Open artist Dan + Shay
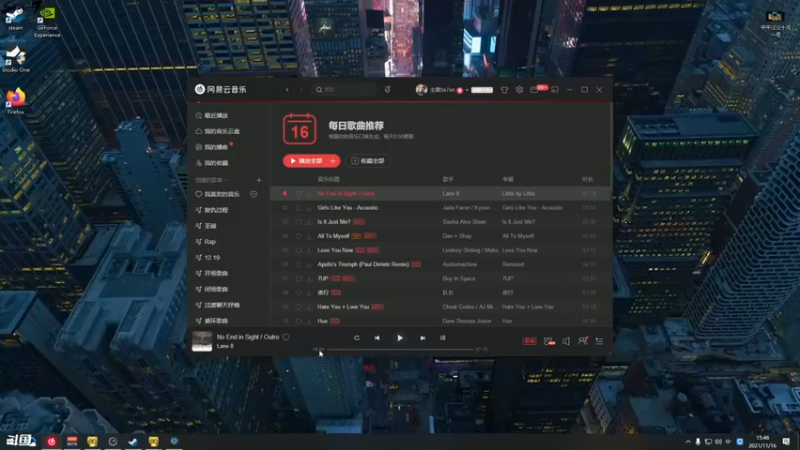The image size is (800, 450). tap(457, 236)
